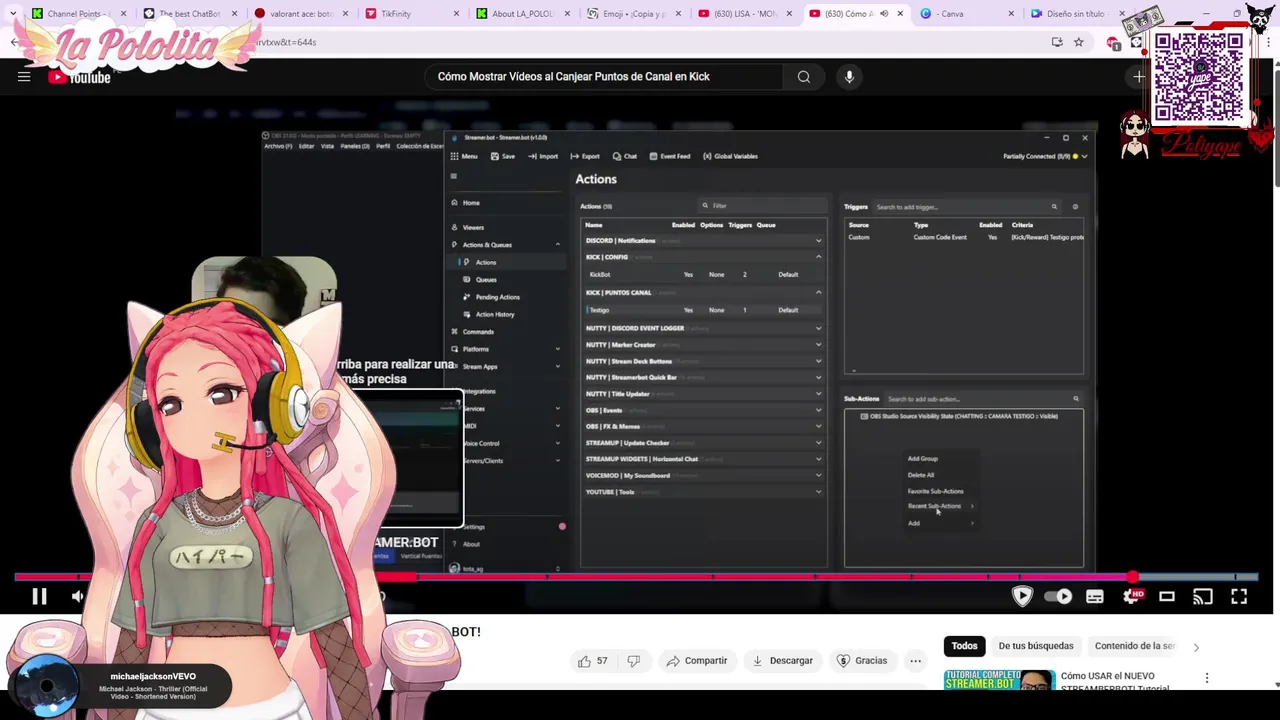
Task: Turn on video subtitles
Action: (1095, 597)
